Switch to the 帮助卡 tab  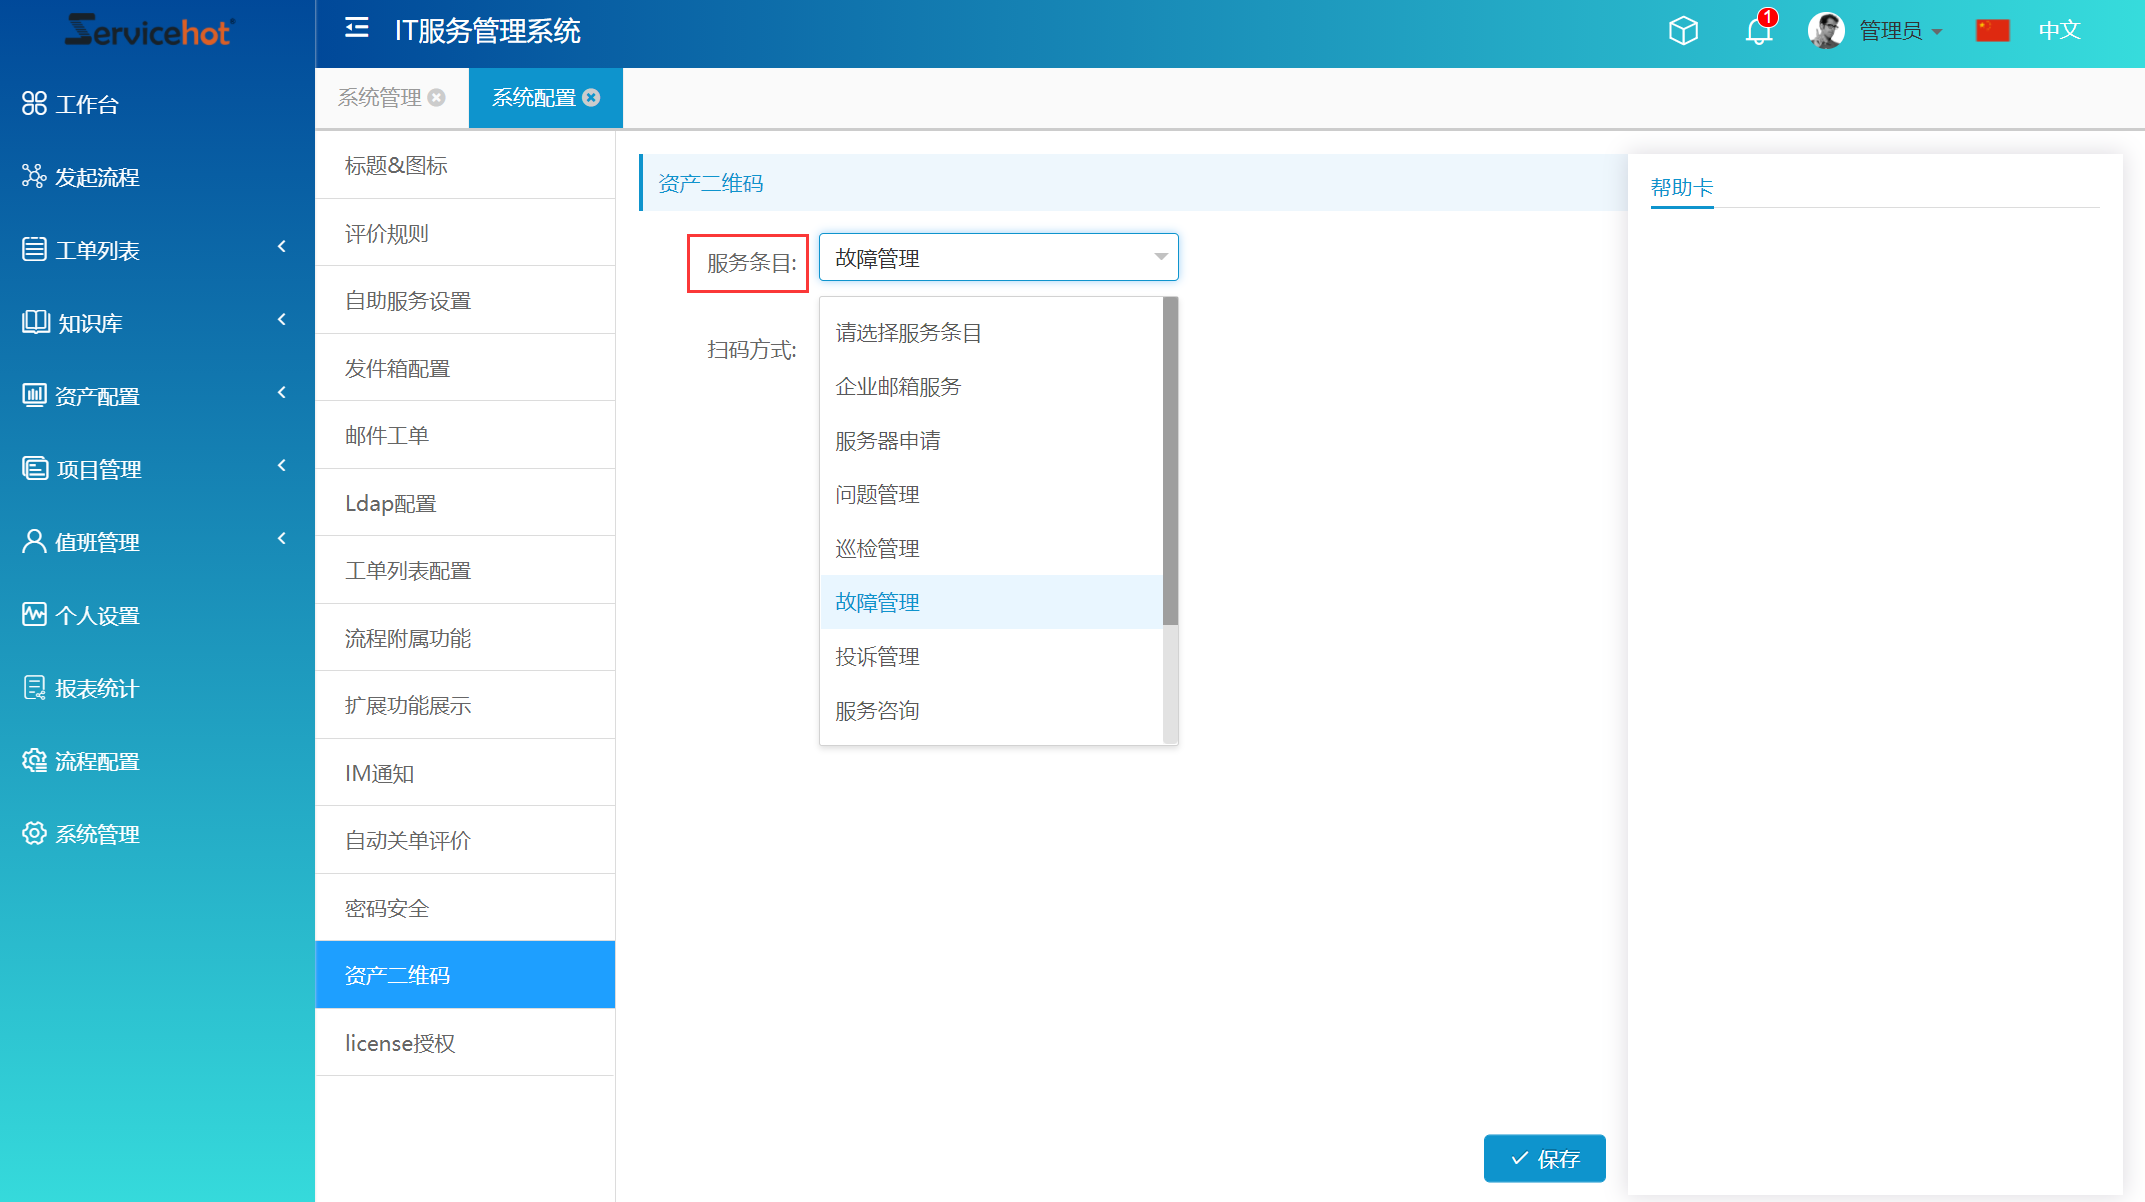[x=1681, y=188]
